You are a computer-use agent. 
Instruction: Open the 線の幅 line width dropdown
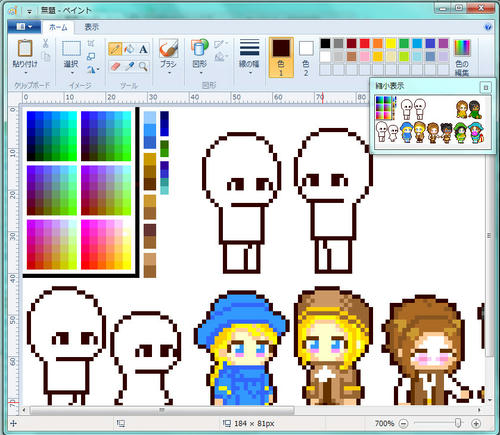tap(249, 57)
